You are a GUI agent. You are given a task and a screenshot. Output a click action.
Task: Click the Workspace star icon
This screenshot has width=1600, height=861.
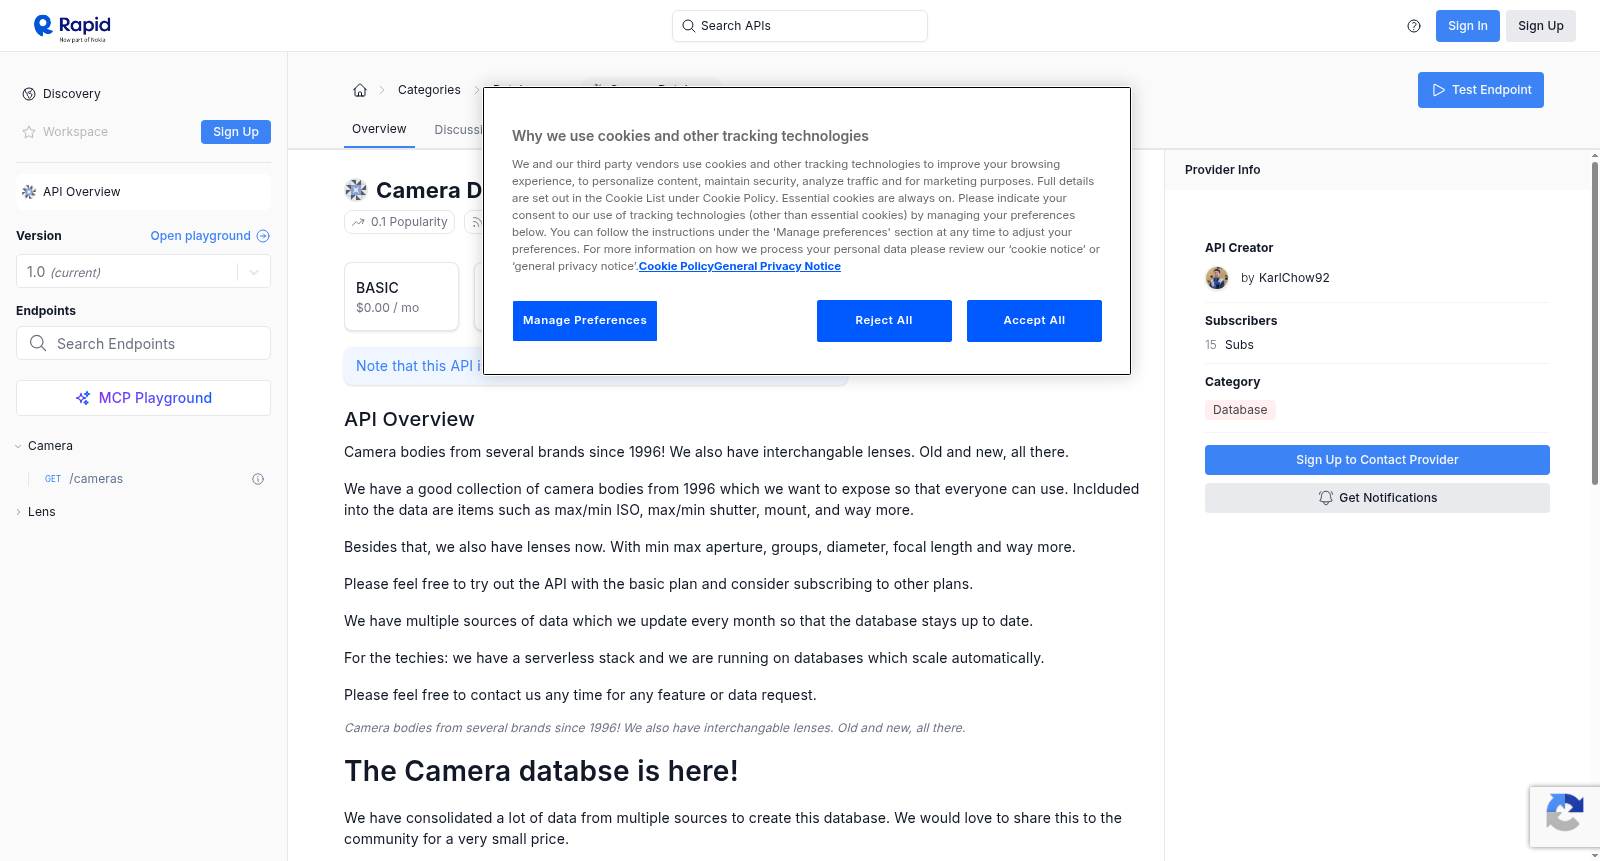click(x=29, y=132)
